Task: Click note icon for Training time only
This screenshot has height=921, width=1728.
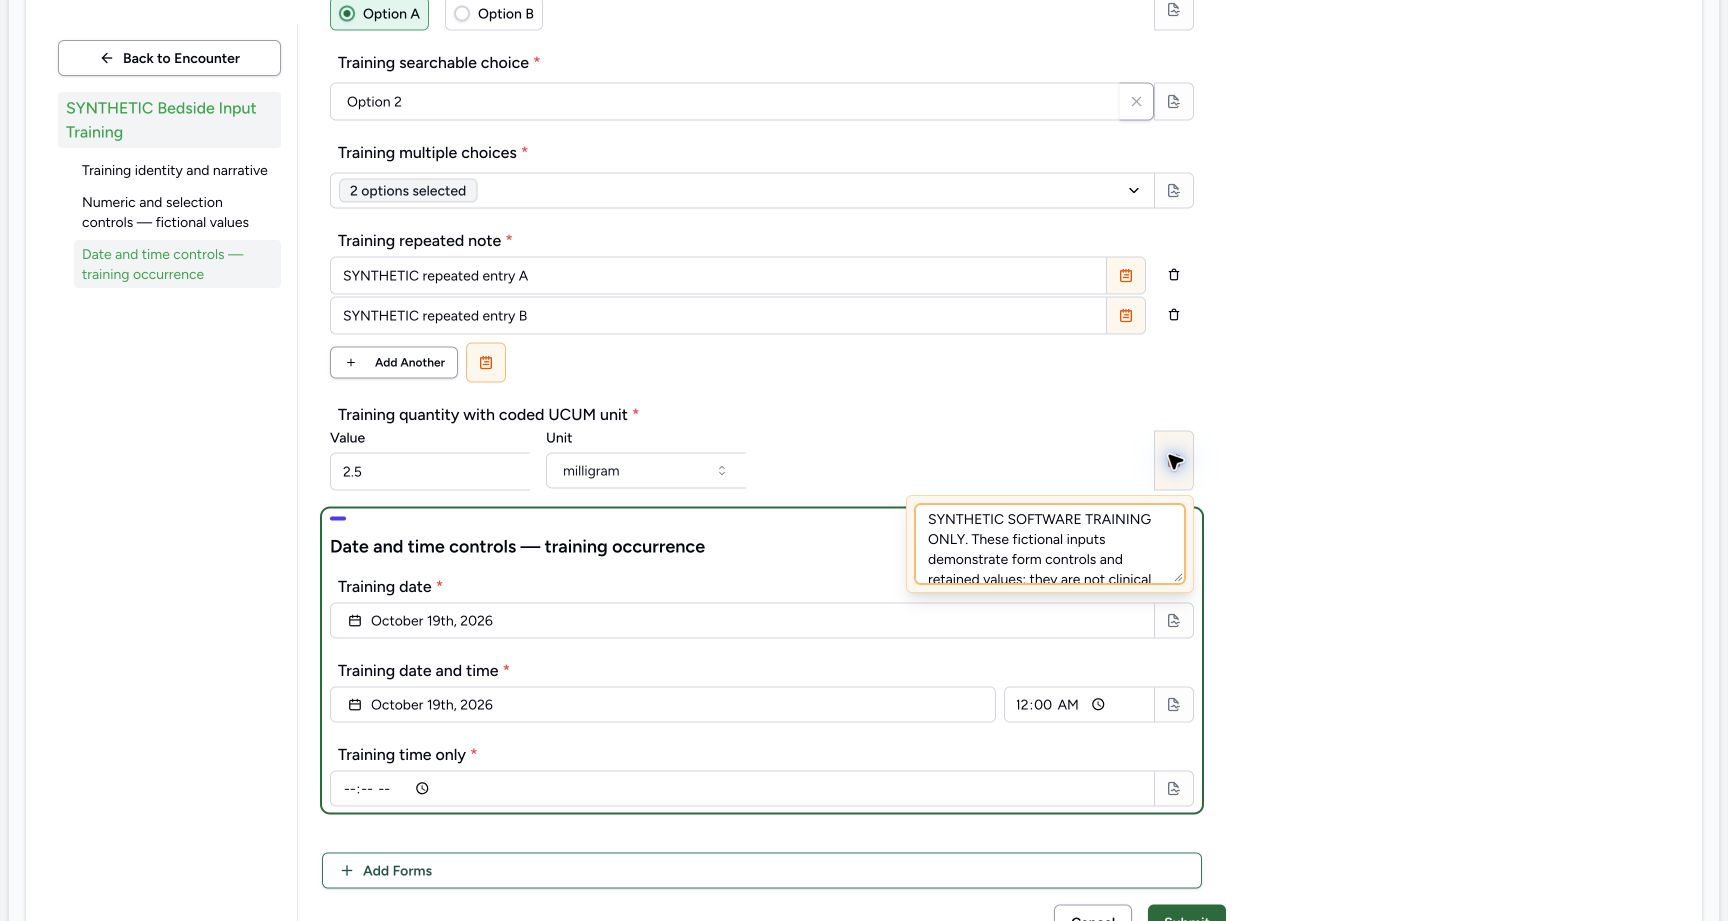Action: (x=1174, y=789)
